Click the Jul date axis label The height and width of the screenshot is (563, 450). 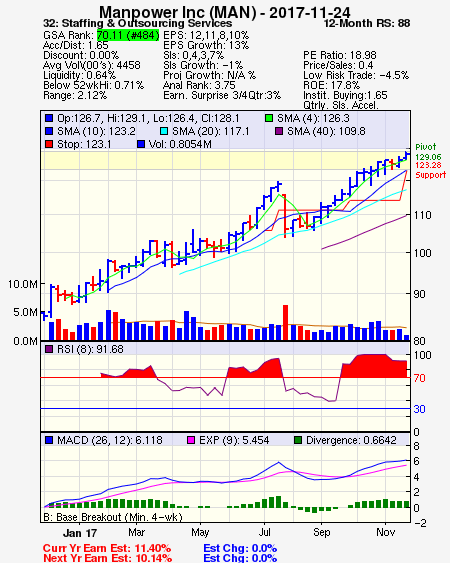coord(264,532)
